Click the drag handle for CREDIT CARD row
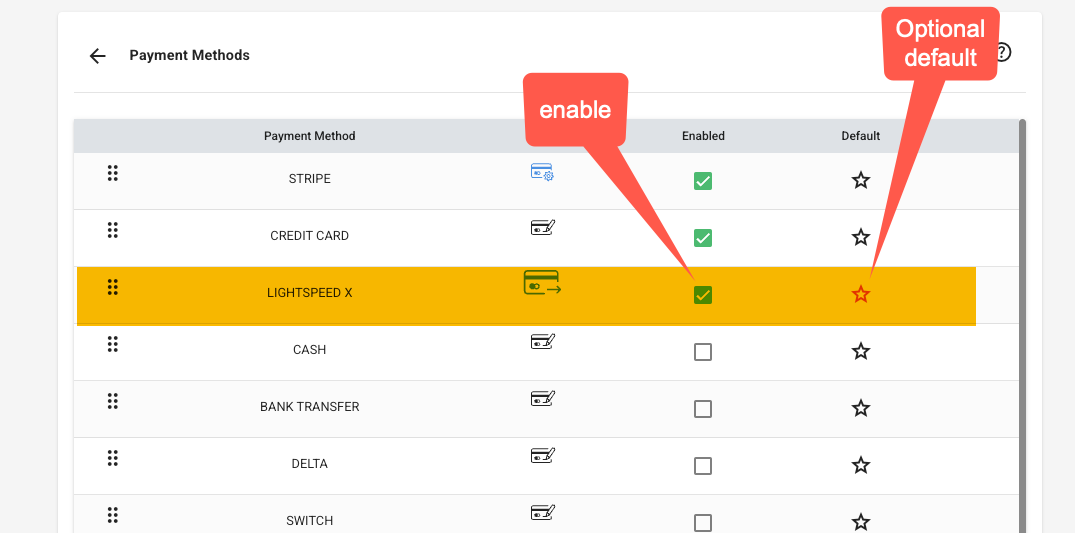This screenshot has width=1075, height=533. coord(112,230)
